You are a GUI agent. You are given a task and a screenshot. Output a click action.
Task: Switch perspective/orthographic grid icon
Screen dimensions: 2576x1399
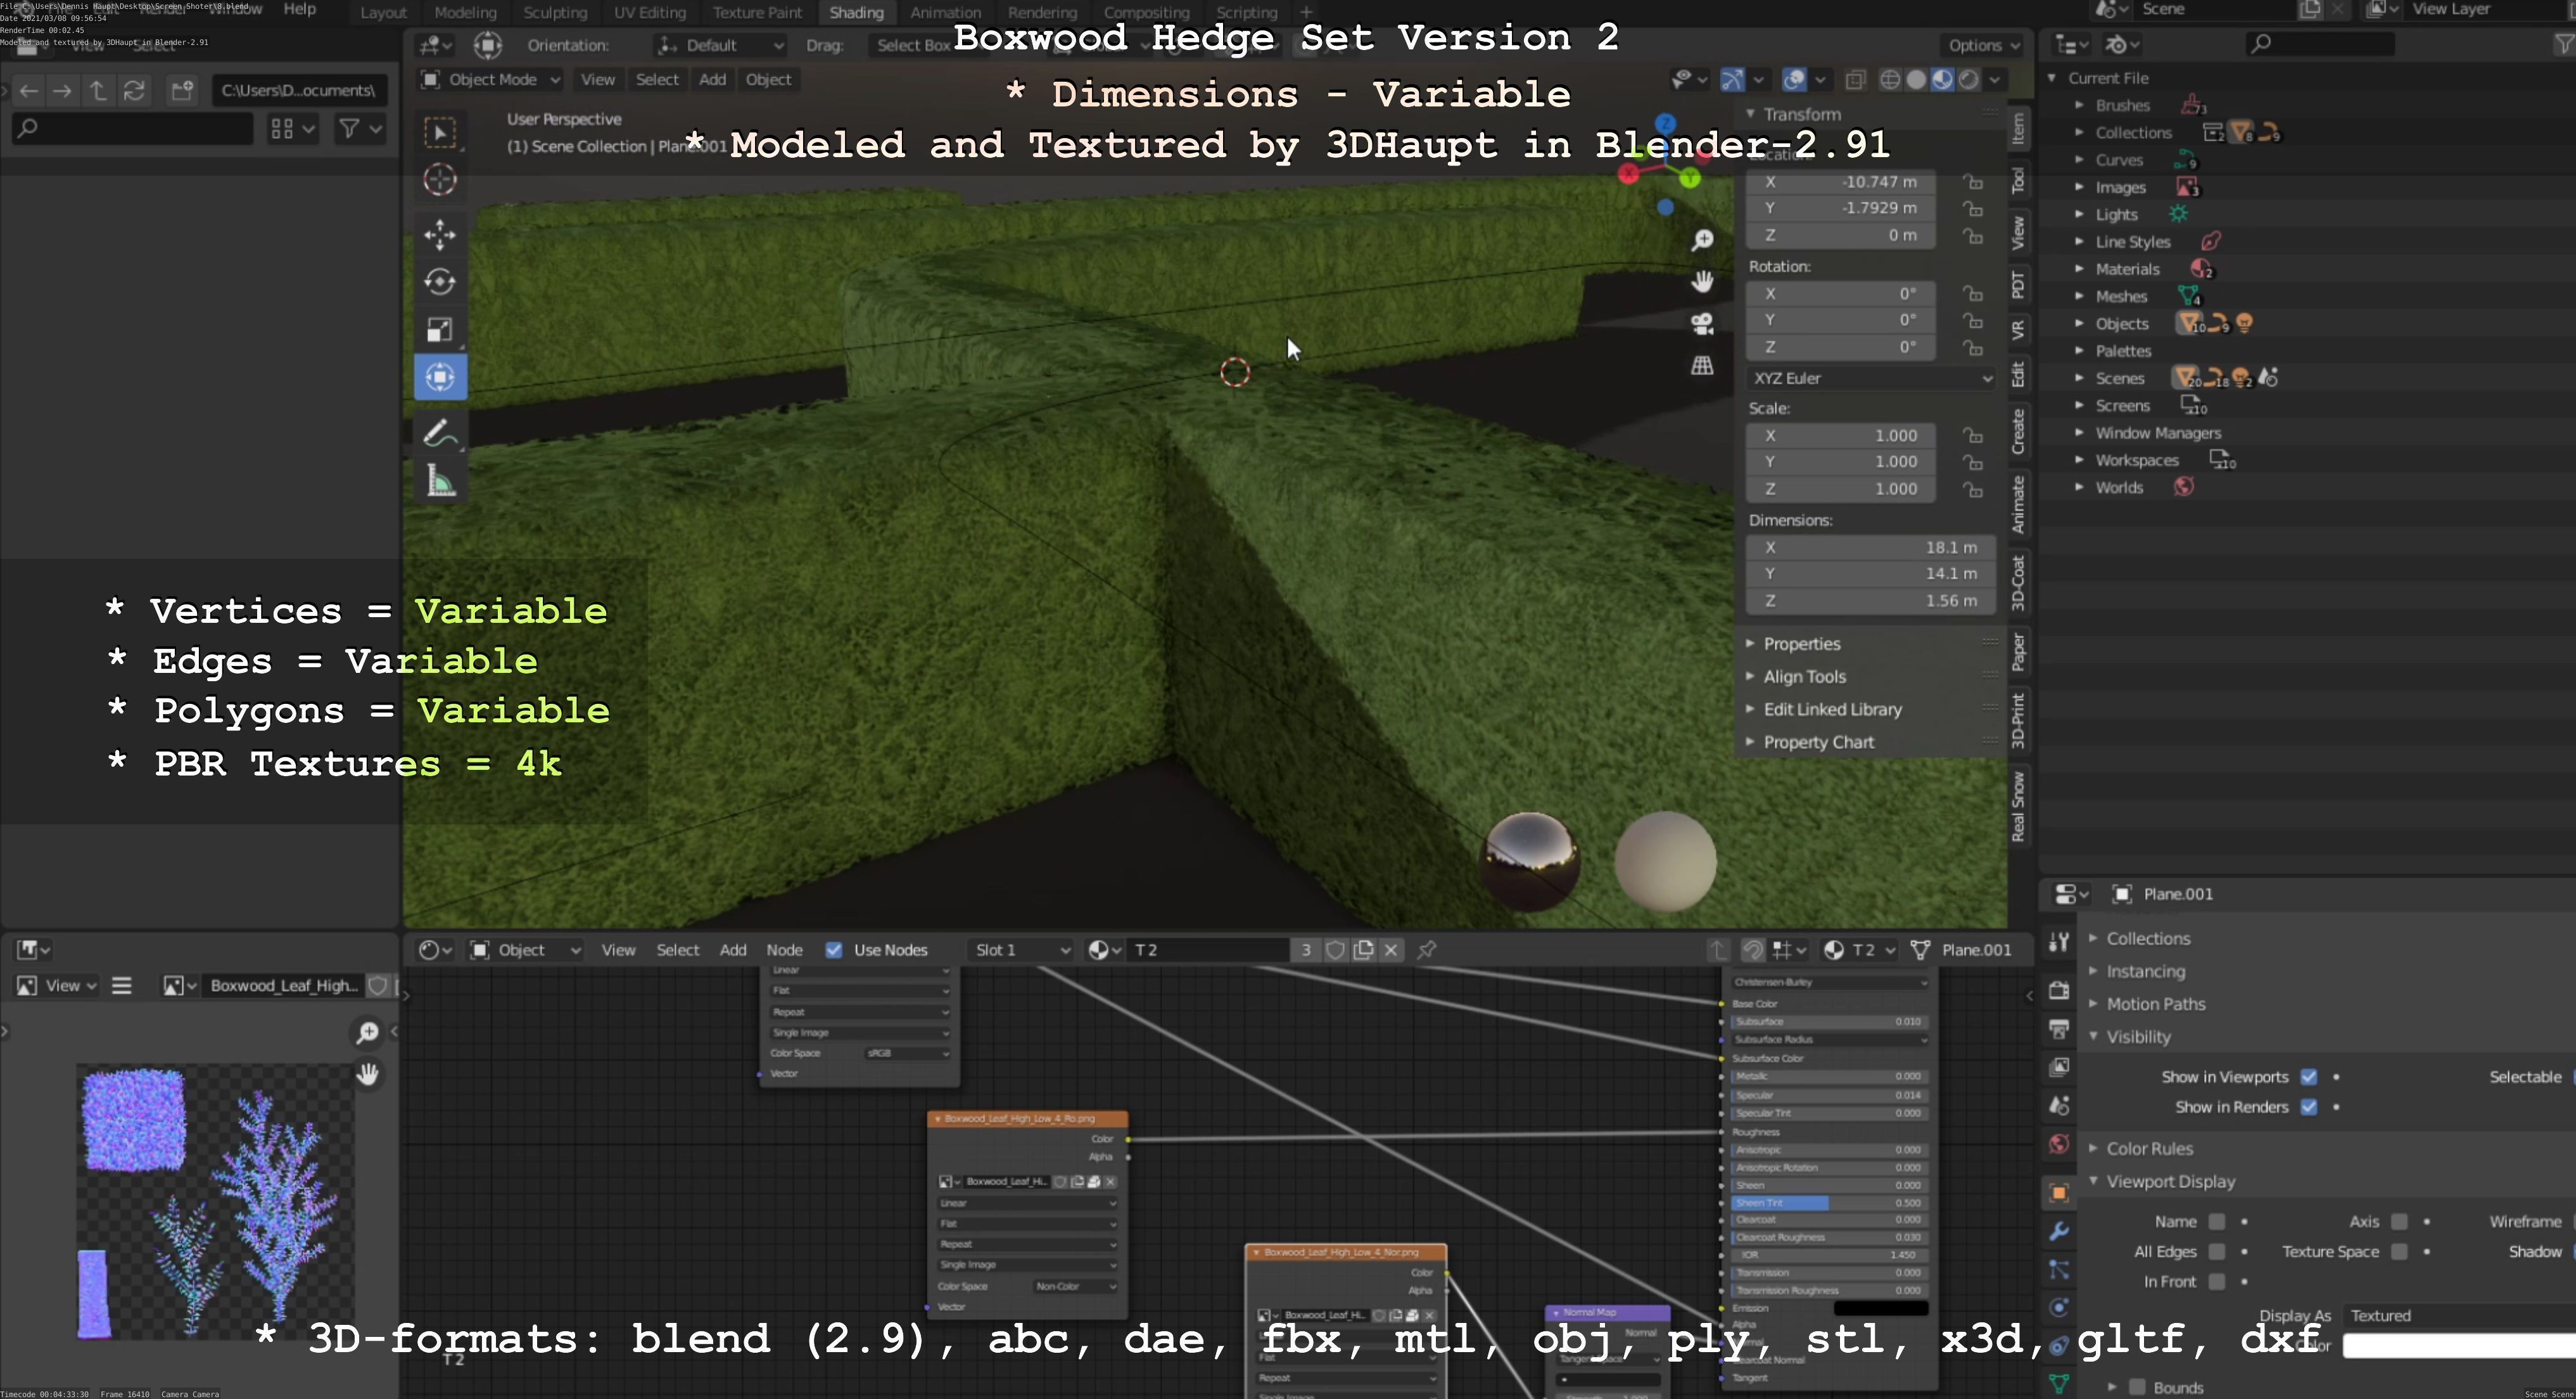pos(1702,366)
